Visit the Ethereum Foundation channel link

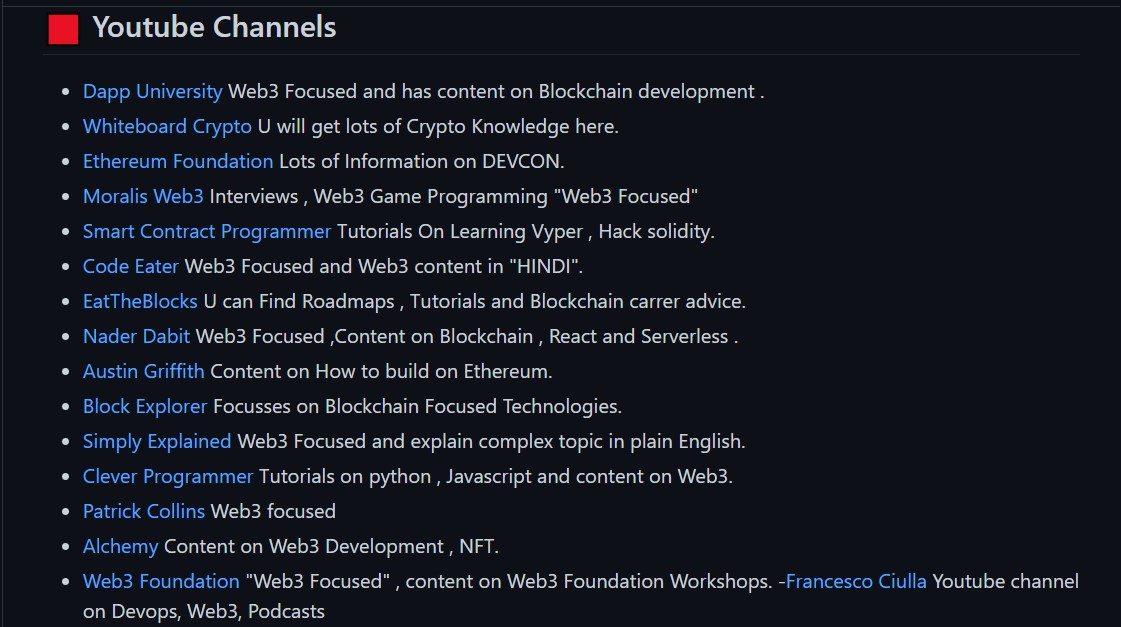pyautogui.click(x=178, y=162)
